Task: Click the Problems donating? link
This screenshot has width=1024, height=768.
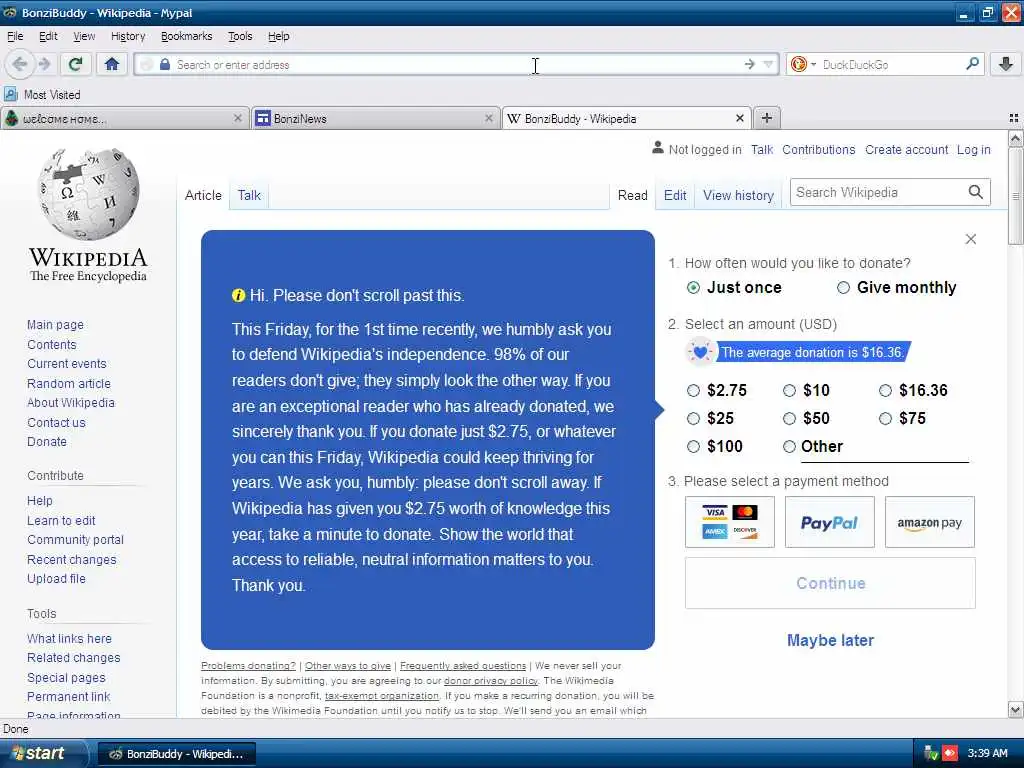Action: click(248, 665)
